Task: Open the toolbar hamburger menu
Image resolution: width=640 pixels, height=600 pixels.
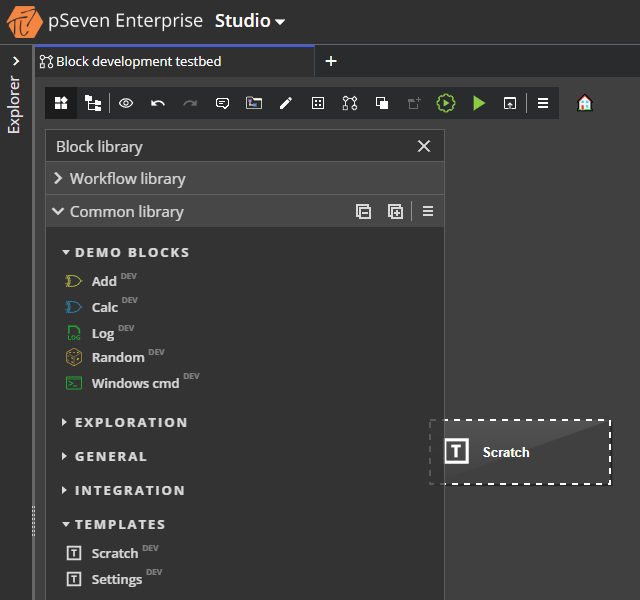Action: coord(543,103)
